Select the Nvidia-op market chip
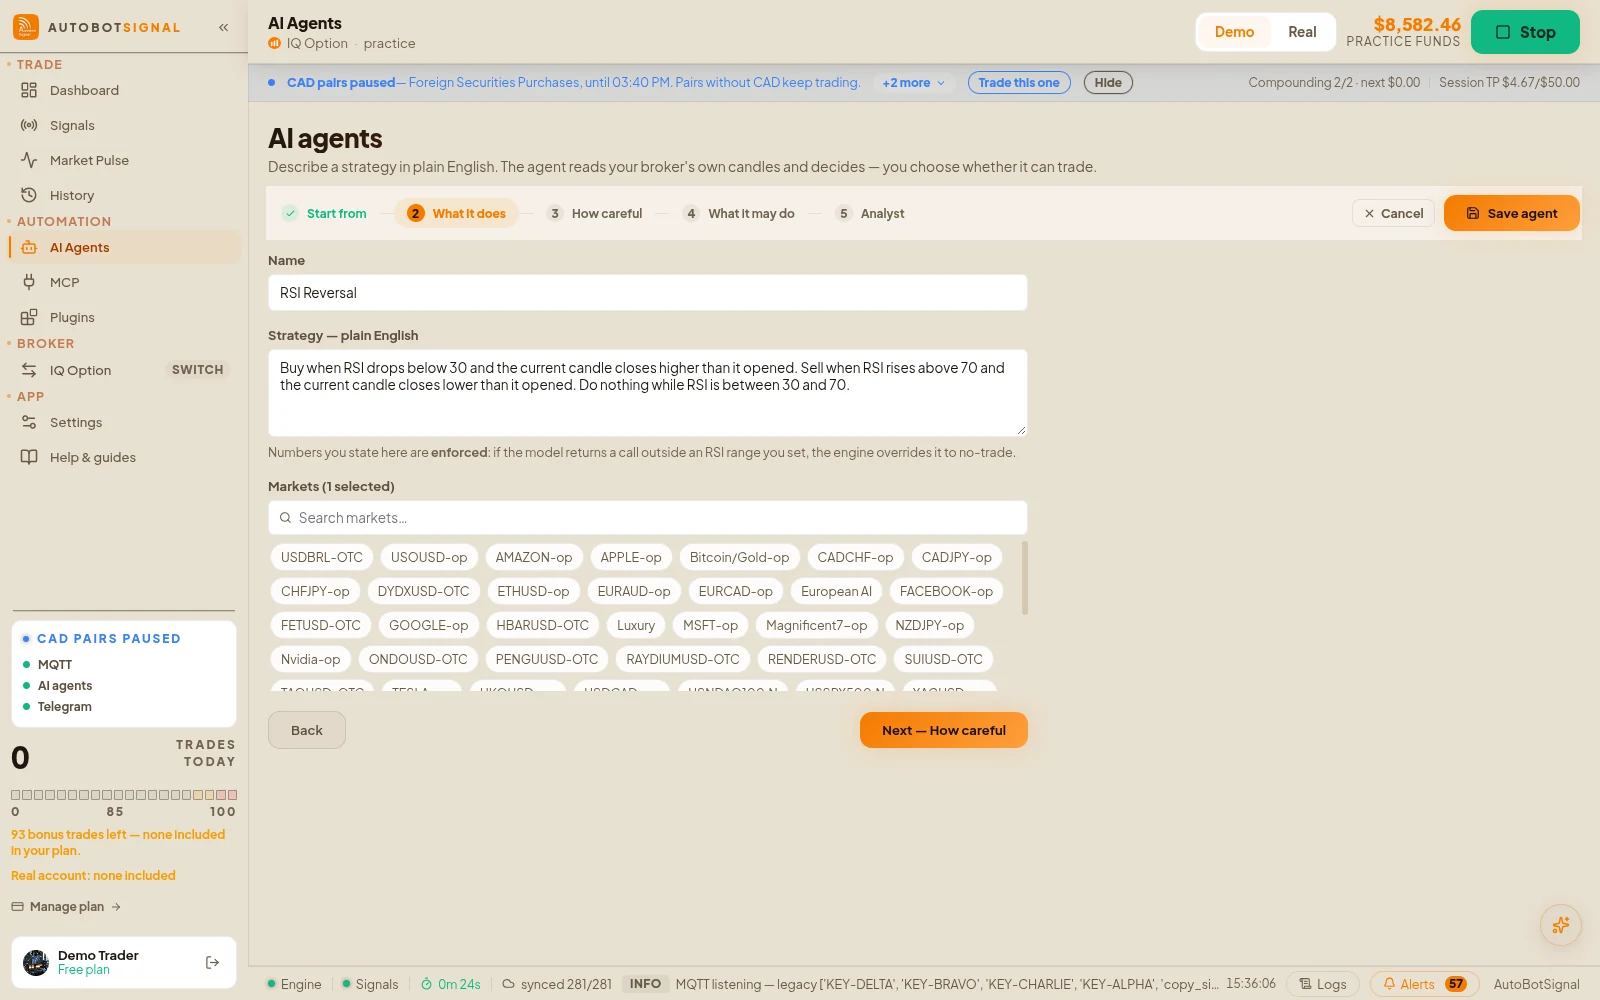This screenshot has height=1000, width=1600. click(x=310, y=659)
